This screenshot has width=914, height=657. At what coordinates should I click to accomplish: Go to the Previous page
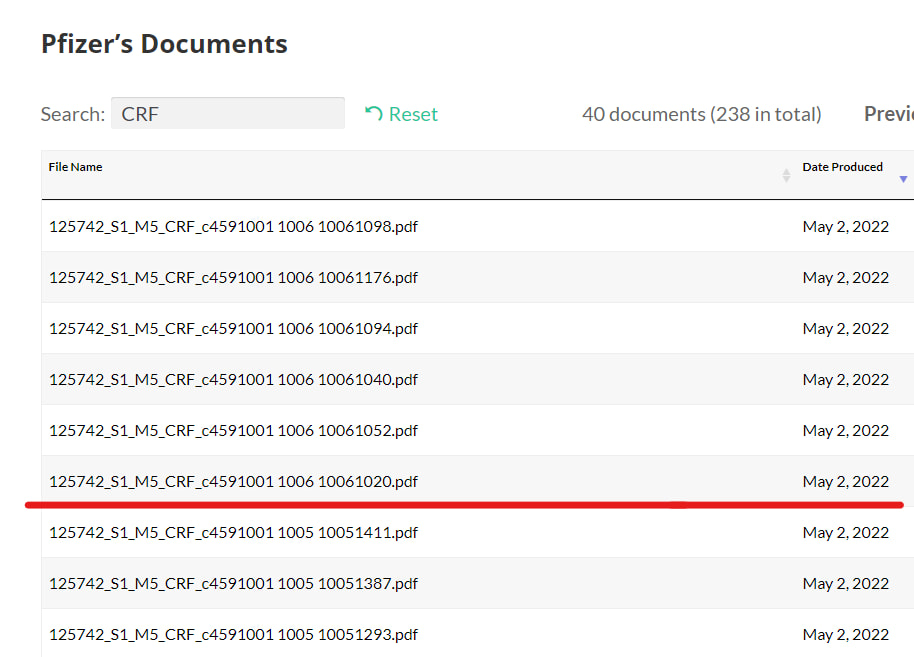coord(888,114)
